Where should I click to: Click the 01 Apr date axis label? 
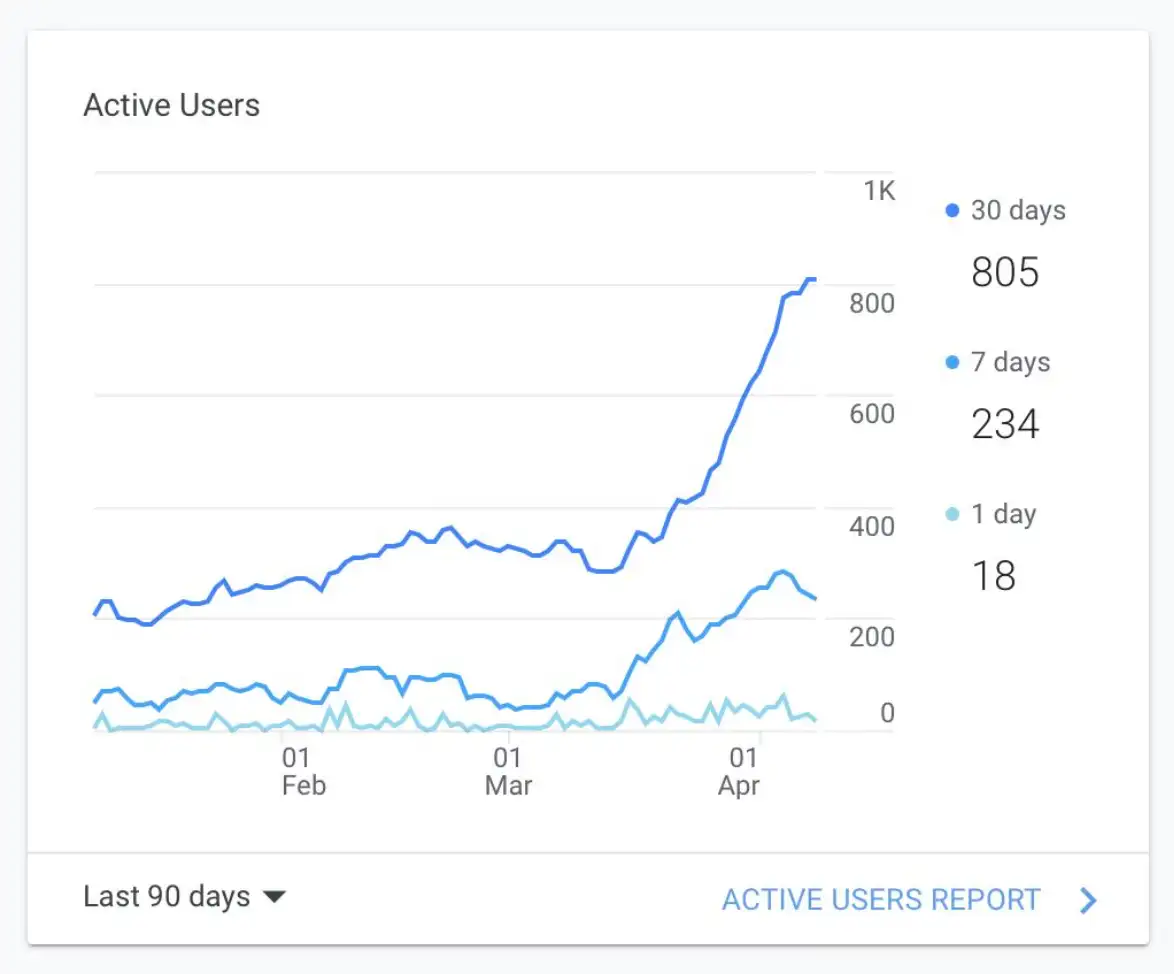(738, 771)
